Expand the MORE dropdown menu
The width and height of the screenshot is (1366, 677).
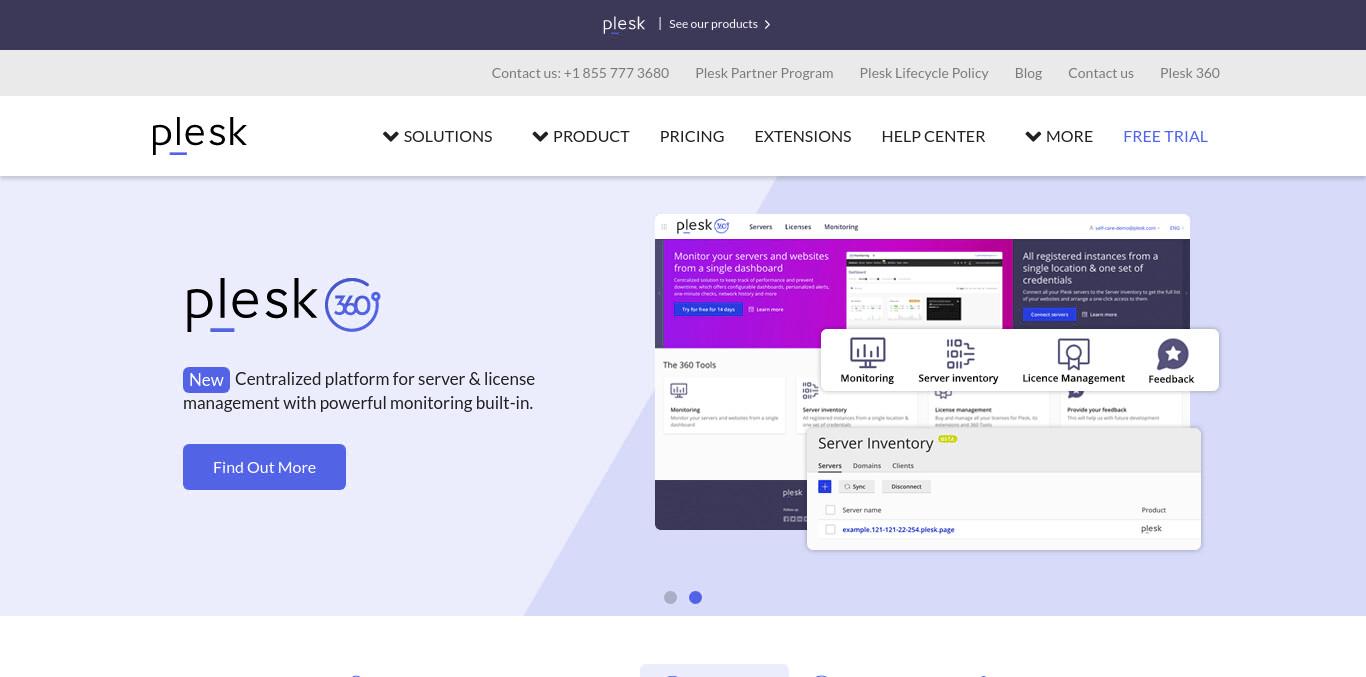[1059, 136]
